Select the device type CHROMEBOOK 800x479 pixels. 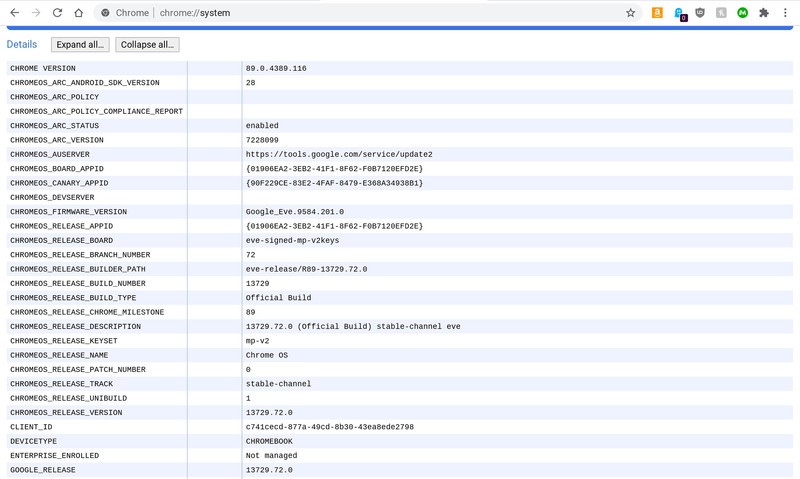[269, 441]
